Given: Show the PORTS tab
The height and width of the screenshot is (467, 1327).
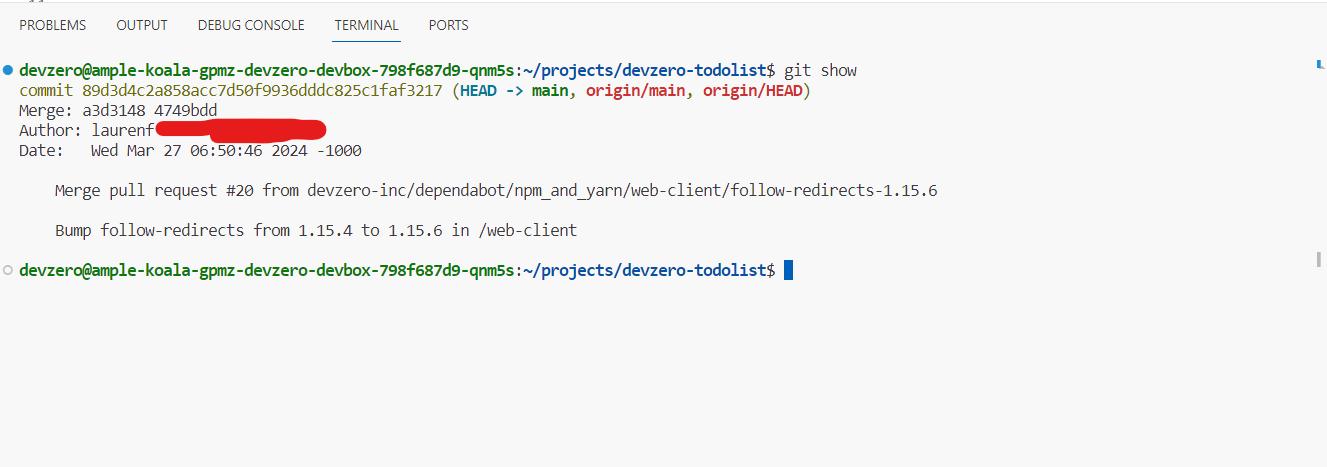Looking at the screenshot, I should [x=449, y=25].
